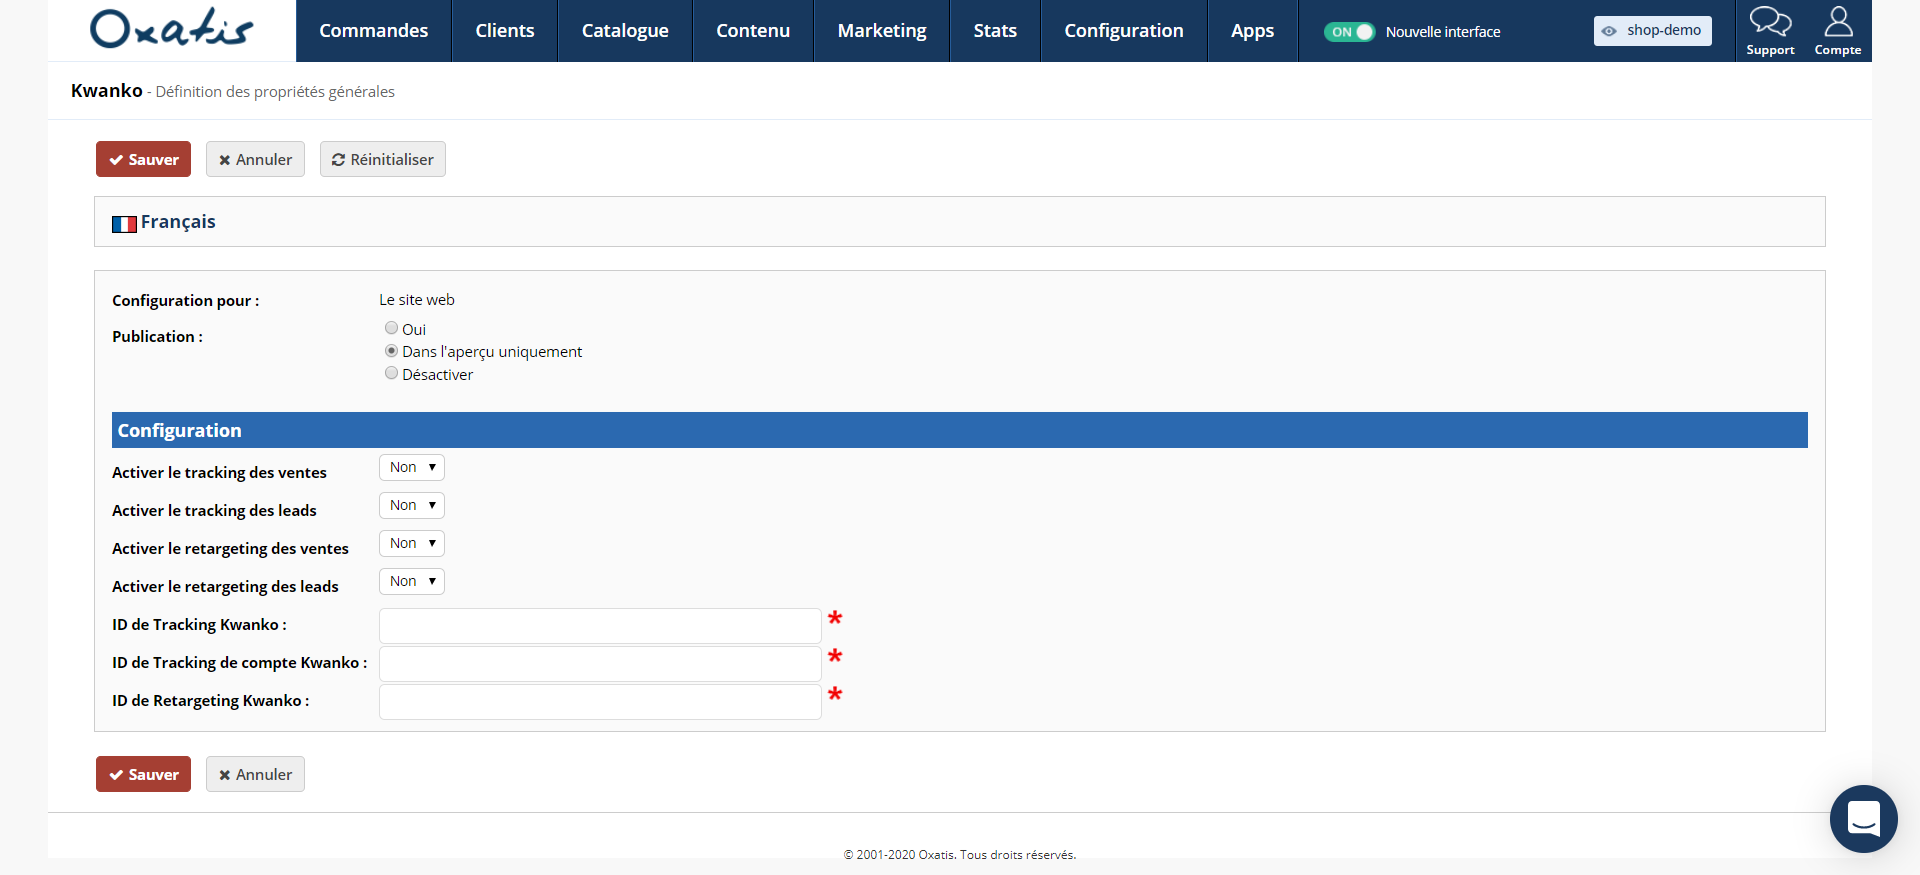
Task: Focus the ID de Tracking Kwanko field
Action: pos(600,626)
